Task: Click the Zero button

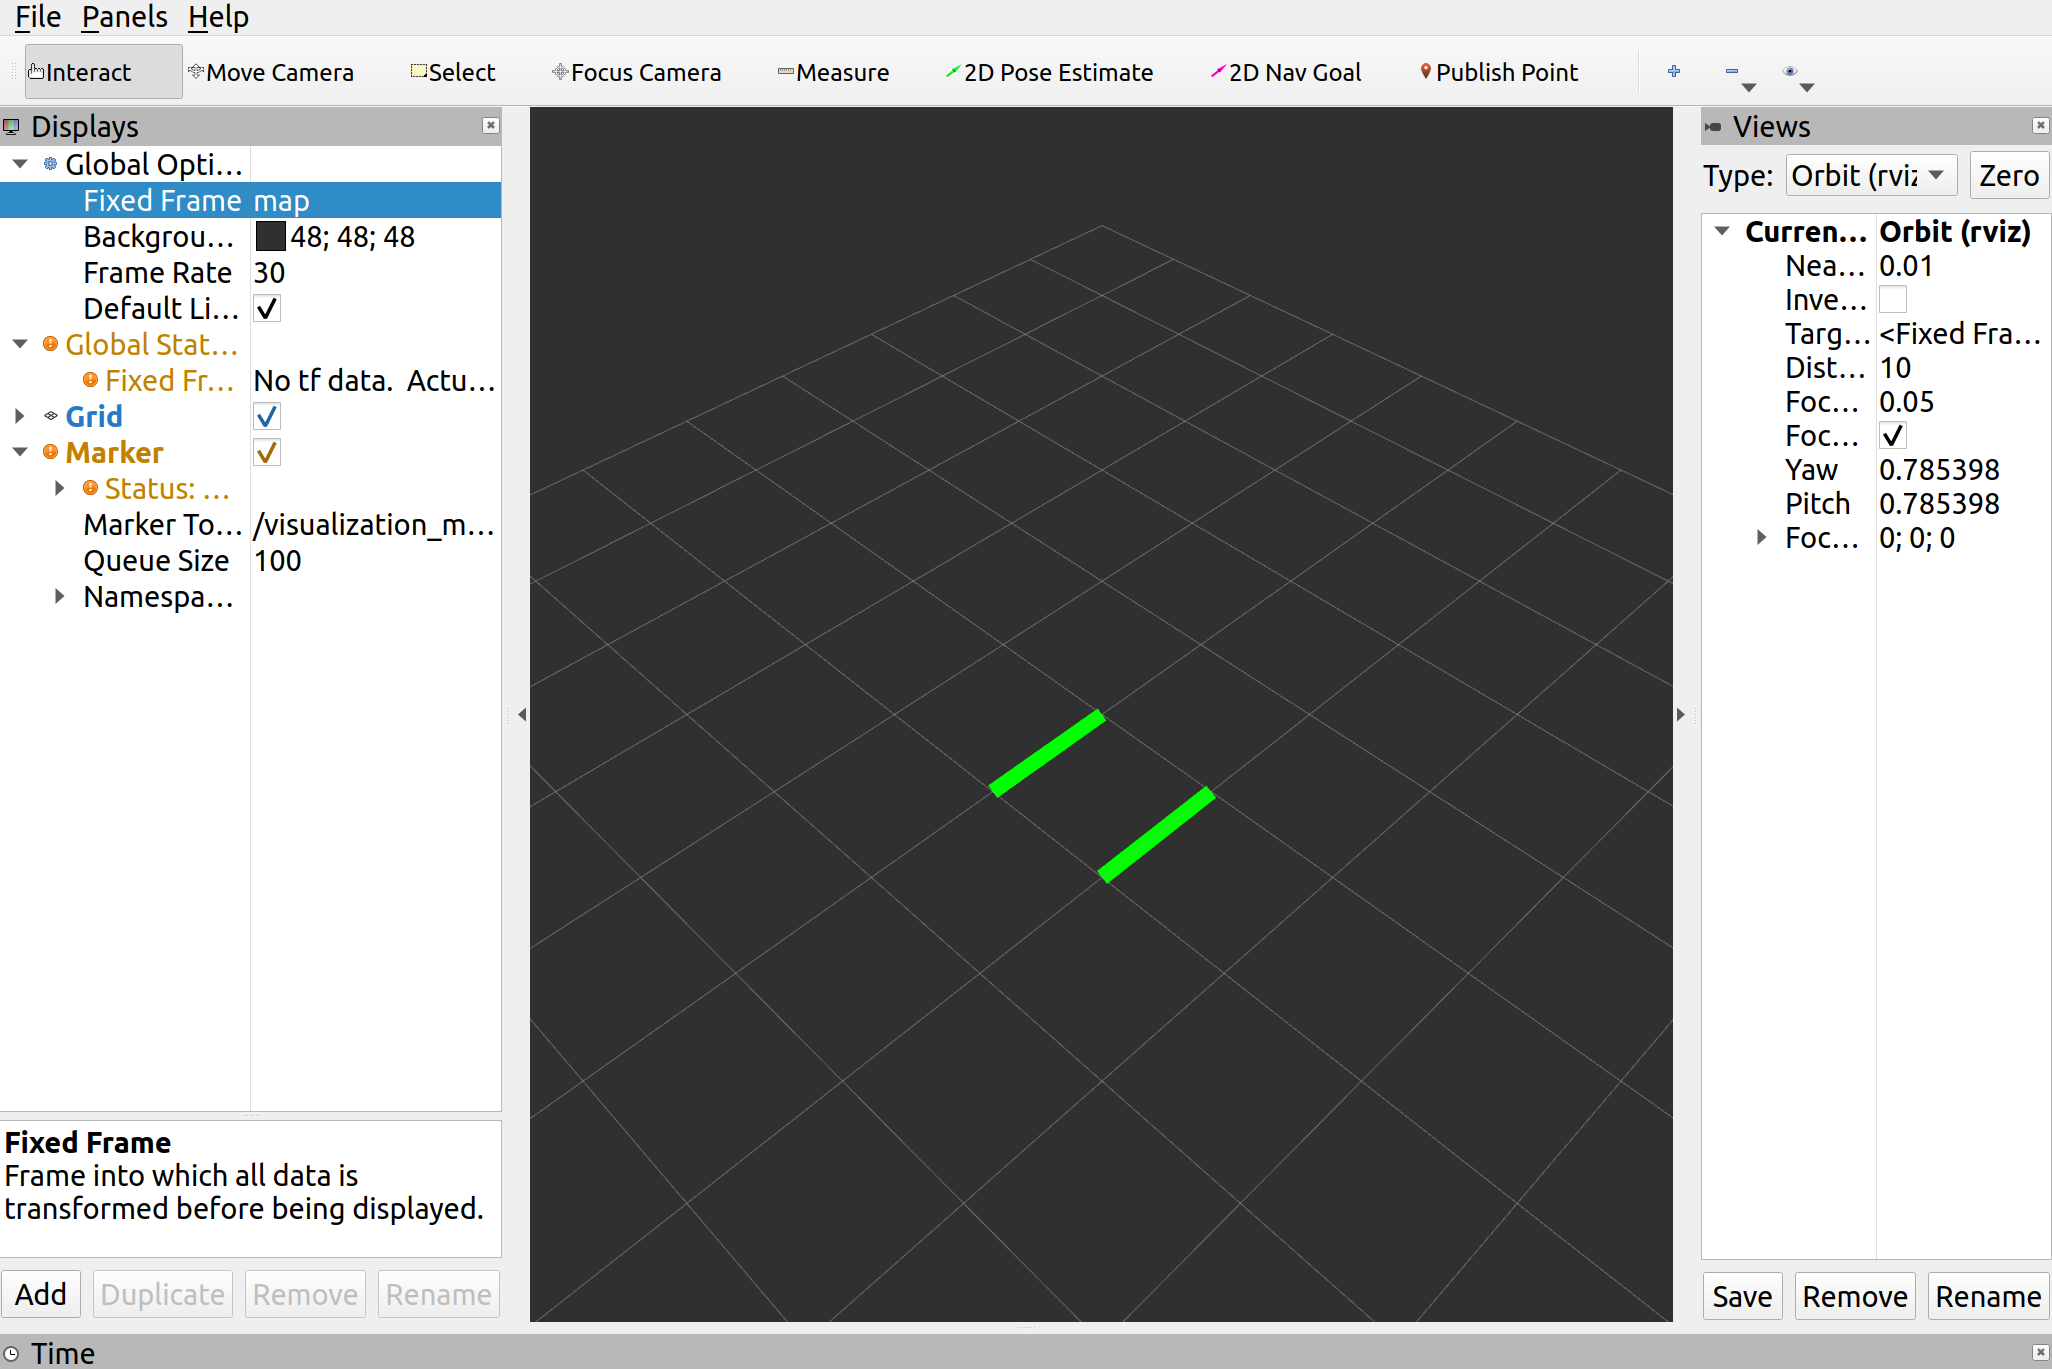Action: click(2009, 175)
